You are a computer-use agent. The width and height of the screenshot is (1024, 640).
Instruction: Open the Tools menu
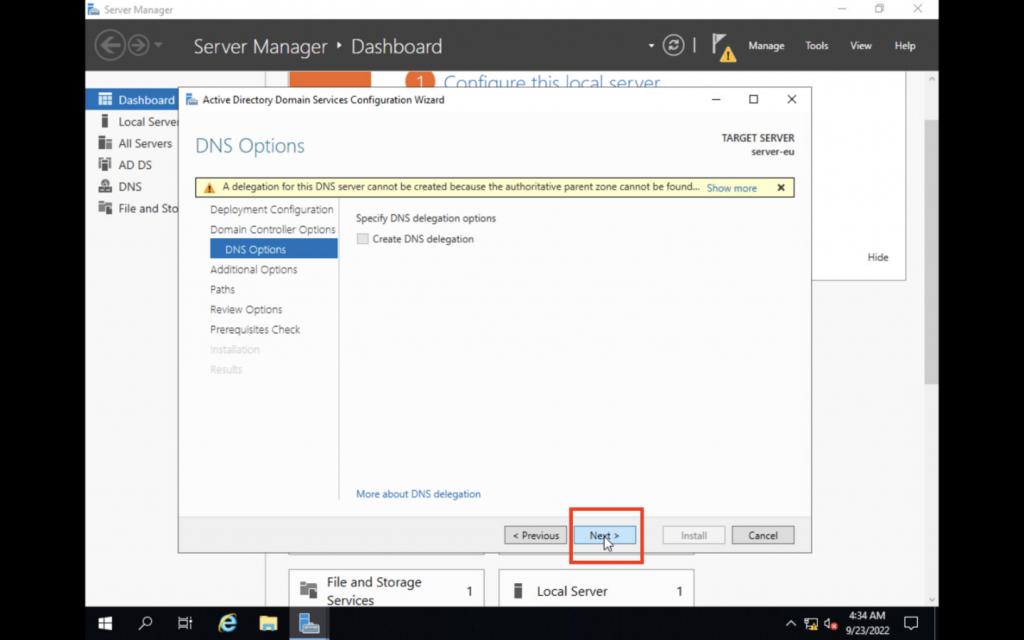point(817,46)
